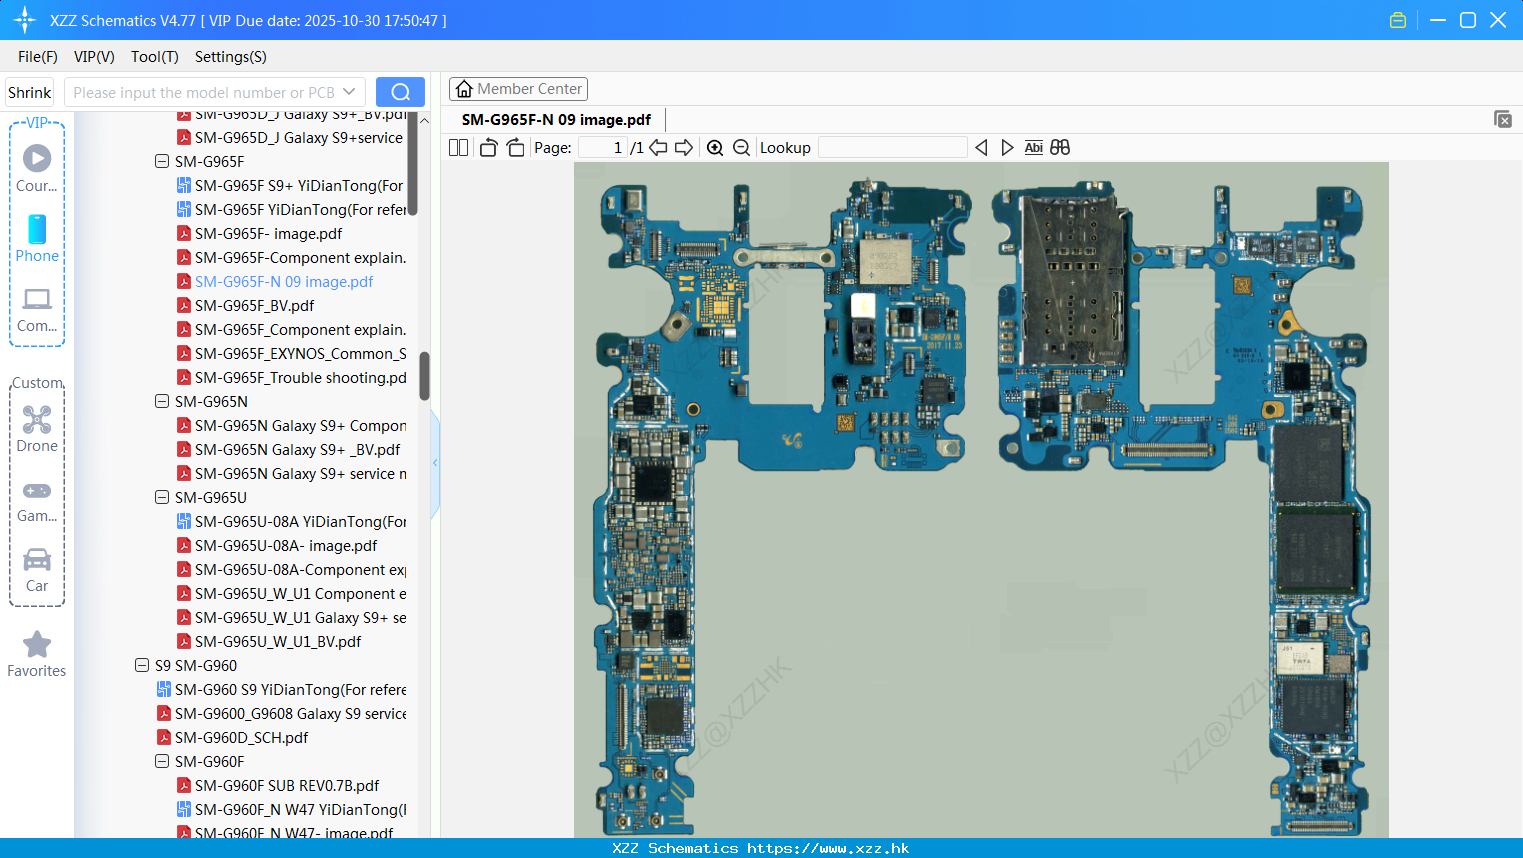Click the Shrink button
Image resolution: width=1523 pixels, height=858 pixels.
30,92
